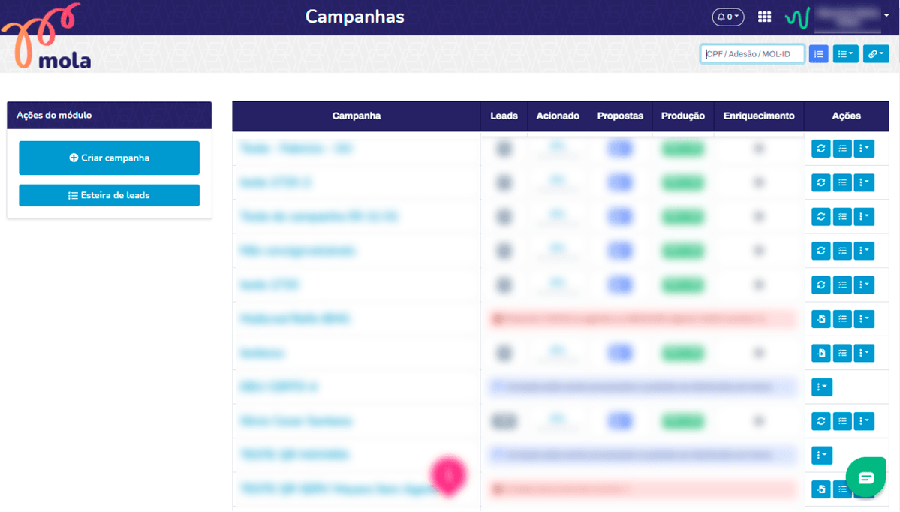Click the Campanha column header
900x512 pixels.
356,116
